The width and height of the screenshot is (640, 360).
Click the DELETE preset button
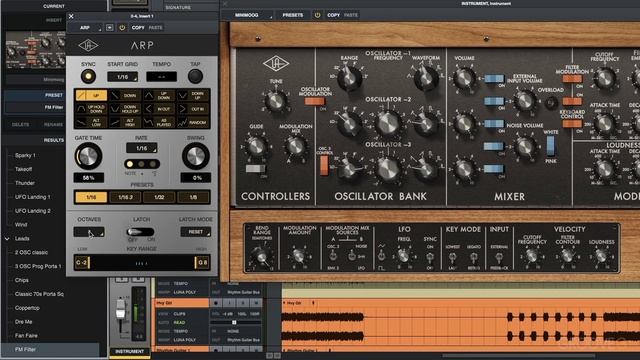tap(20, 124)
